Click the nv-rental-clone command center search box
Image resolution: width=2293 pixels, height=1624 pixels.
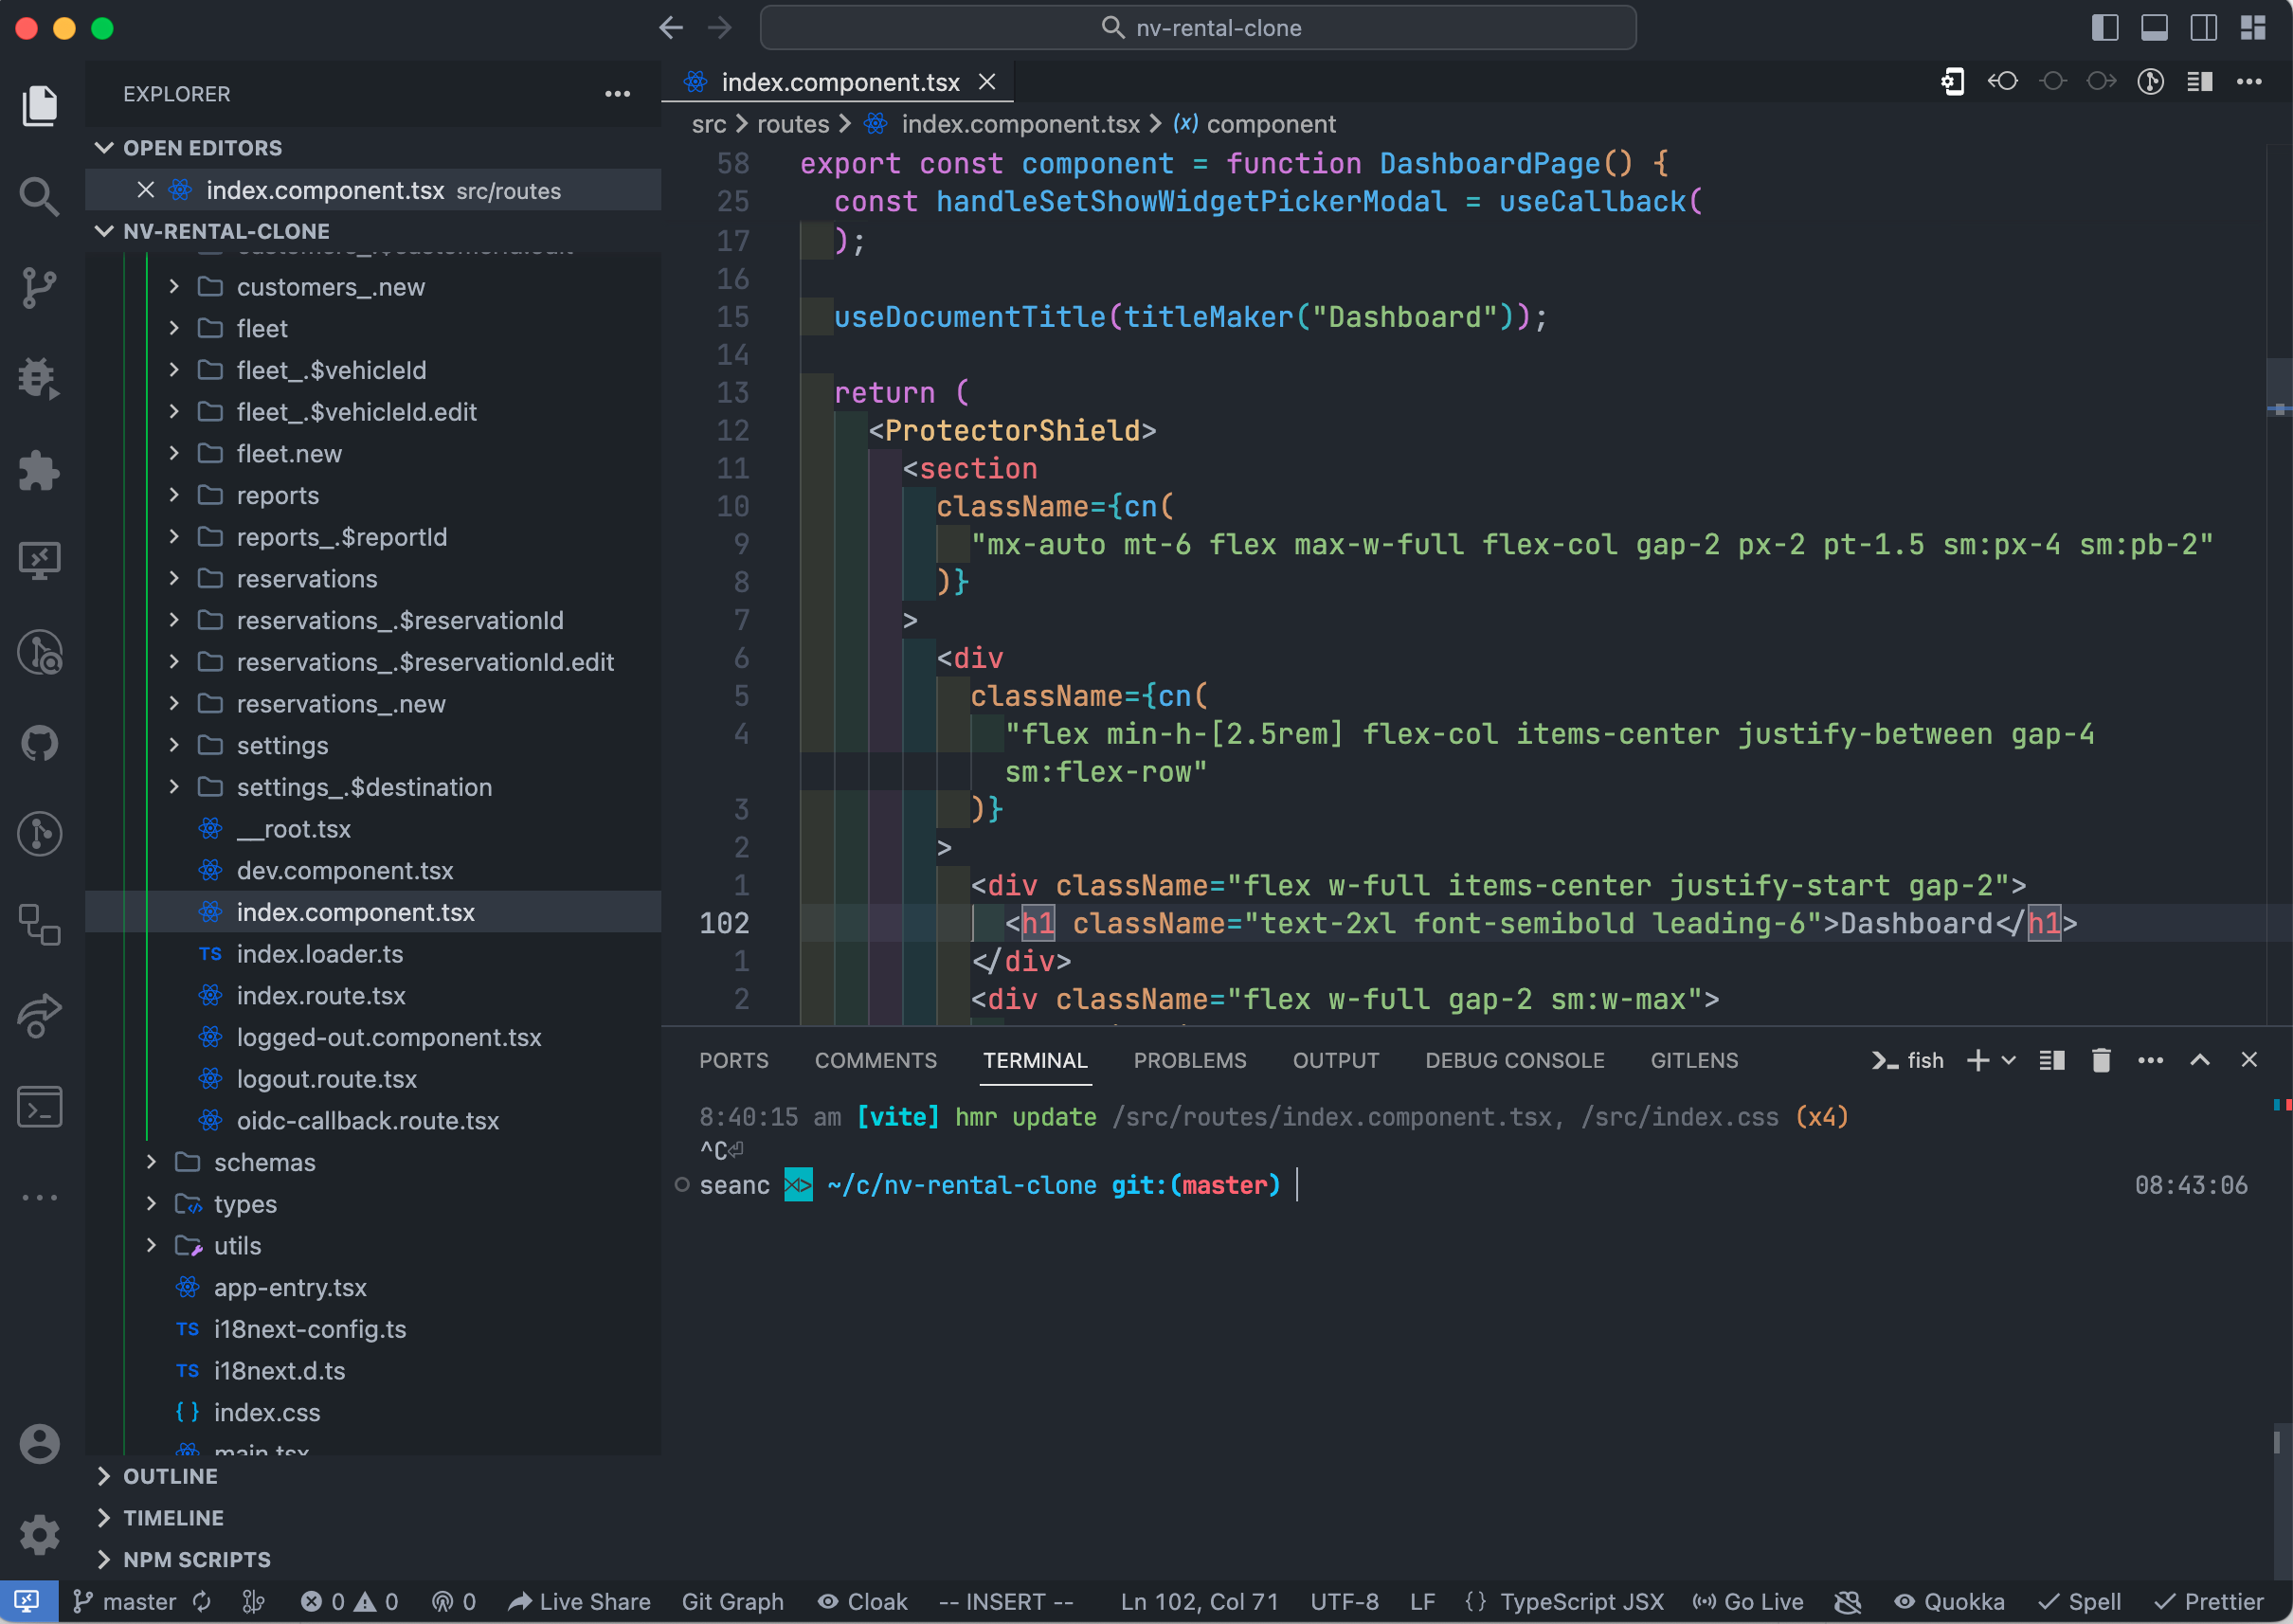[x=1198, y=28]
